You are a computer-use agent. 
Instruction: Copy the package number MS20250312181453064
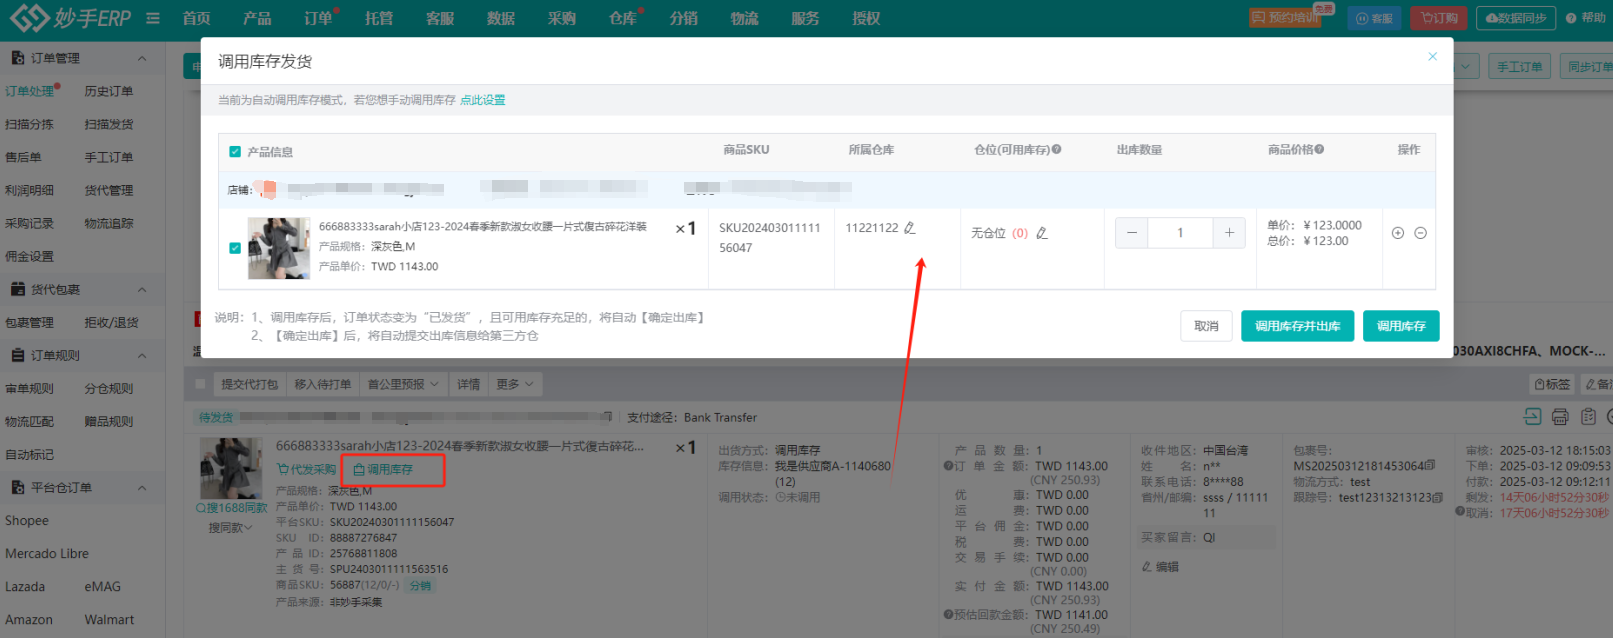point(1430,466)
